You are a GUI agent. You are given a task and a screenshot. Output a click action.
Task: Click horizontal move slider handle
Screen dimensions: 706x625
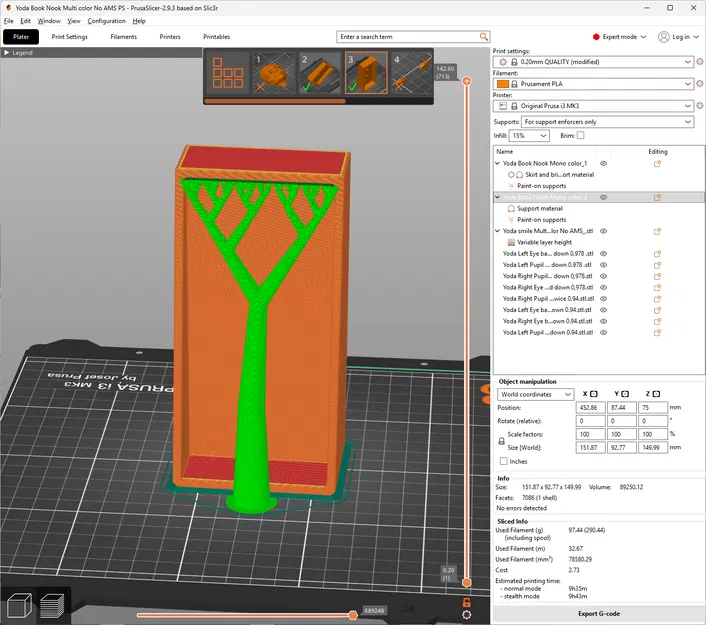pos(353,615)
